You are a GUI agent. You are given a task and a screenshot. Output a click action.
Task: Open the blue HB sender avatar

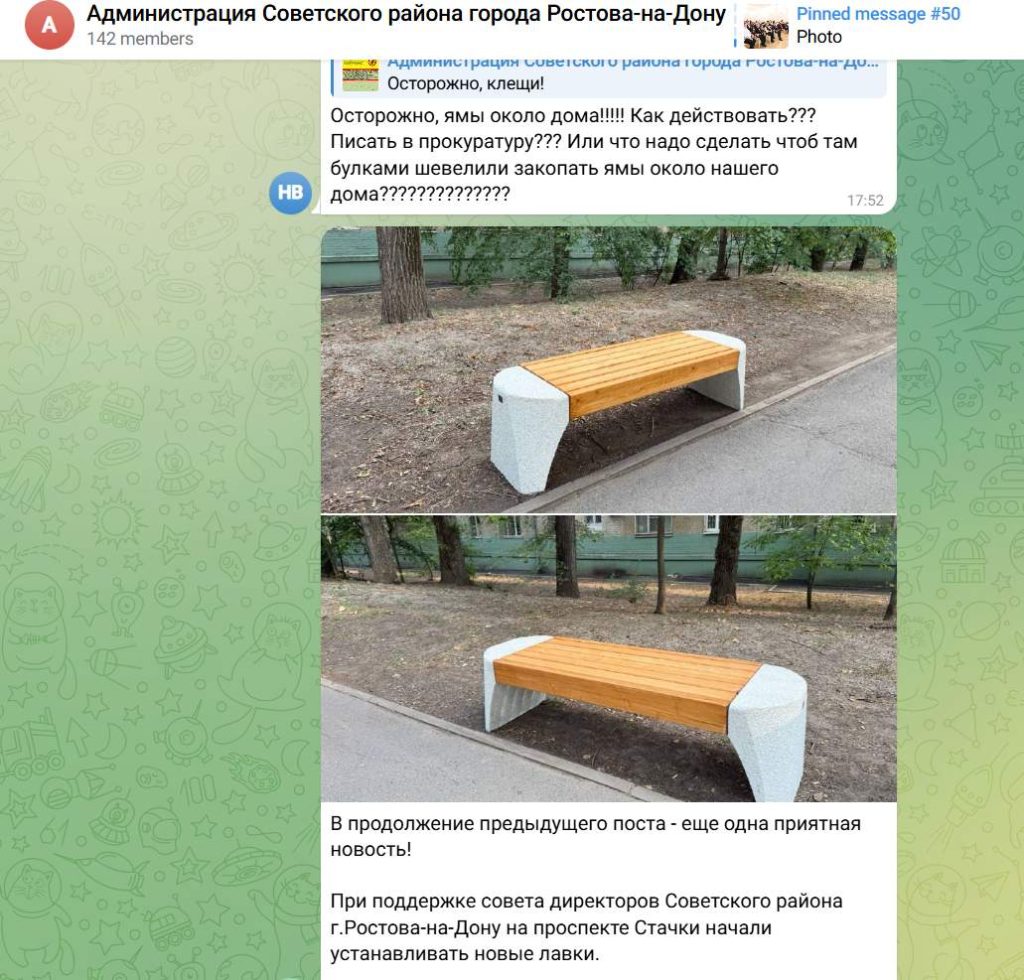[290, 193]
